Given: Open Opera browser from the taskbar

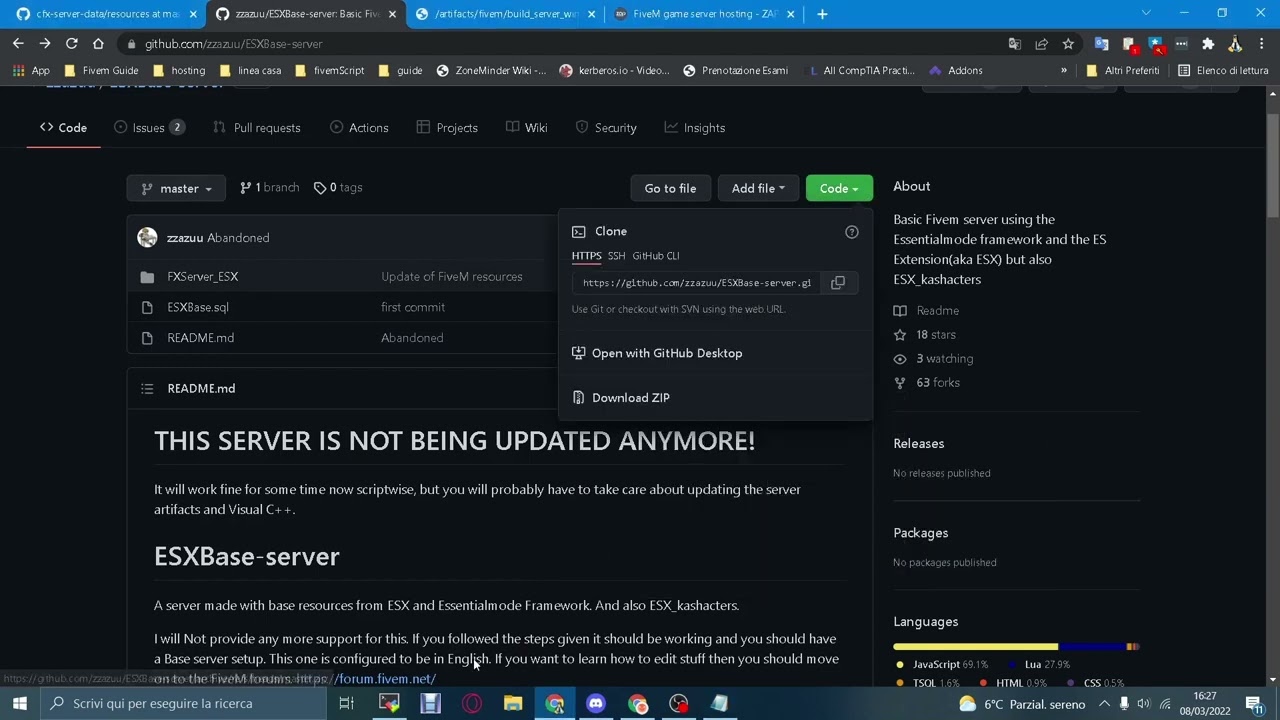Looking at the screenshot, I should [472, 703].
